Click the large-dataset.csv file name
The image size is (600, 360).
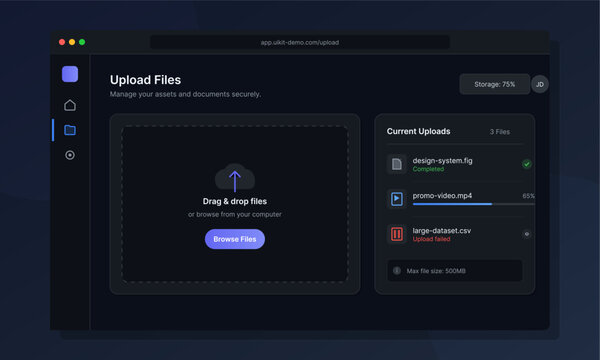coord(442,231)
